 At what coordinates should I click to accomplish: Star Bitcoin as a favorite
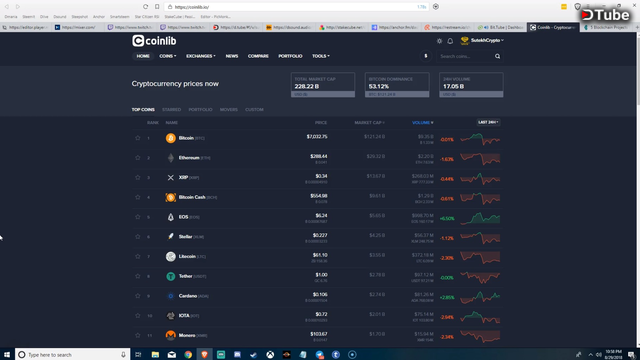138,138
